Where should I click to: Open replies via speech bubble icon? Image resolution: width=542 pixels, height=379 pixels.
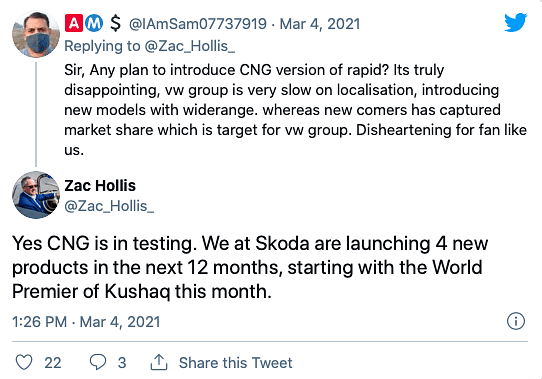coord(98,362)
